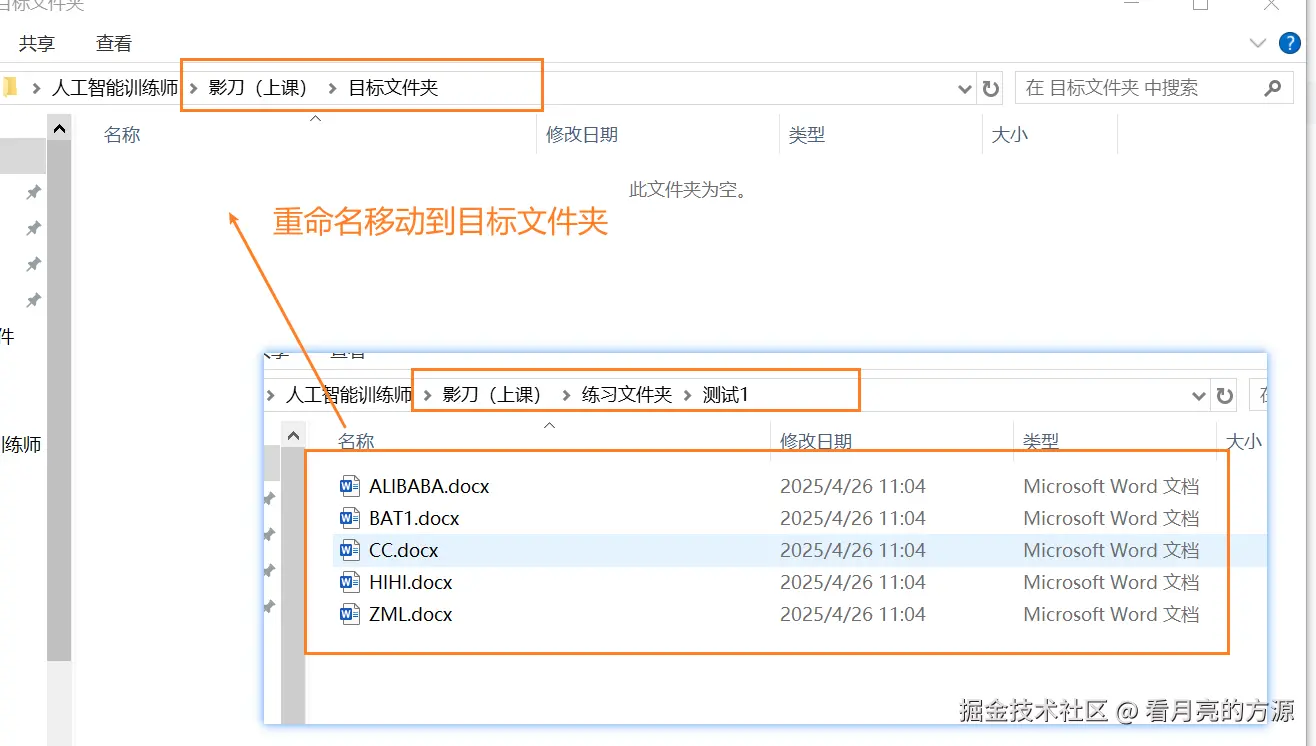1316x746 pixels.
Task: Click the folder icon in top address bar
Action: 10,88
